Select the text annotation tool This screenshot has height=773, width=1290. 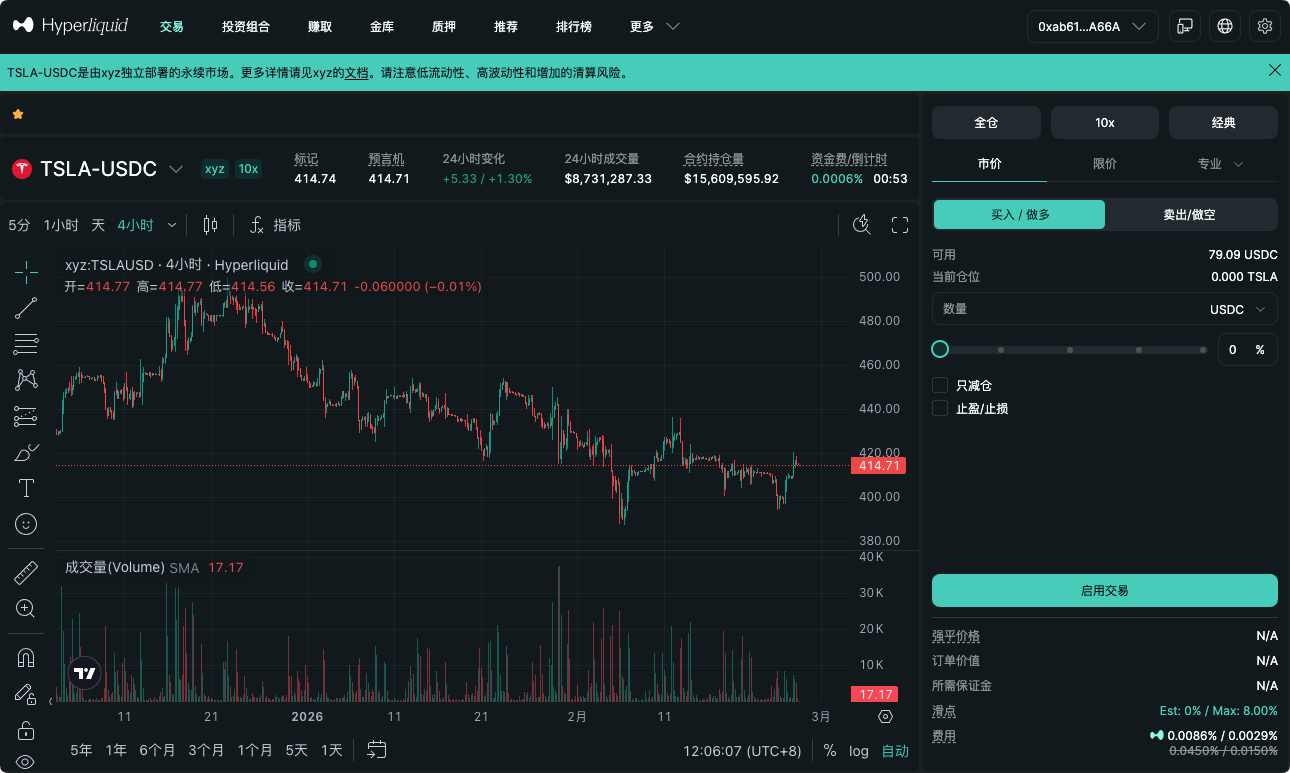[26, 488]
